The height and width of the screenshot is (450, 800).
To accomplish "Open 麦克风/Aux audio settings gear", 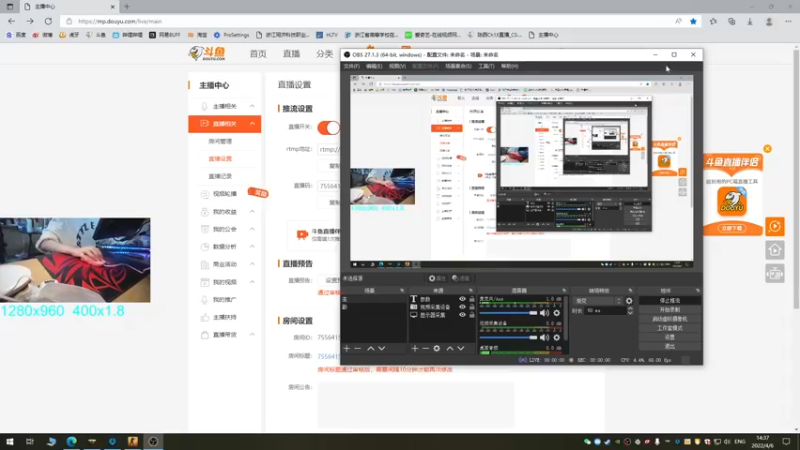I will pos(557,313).
